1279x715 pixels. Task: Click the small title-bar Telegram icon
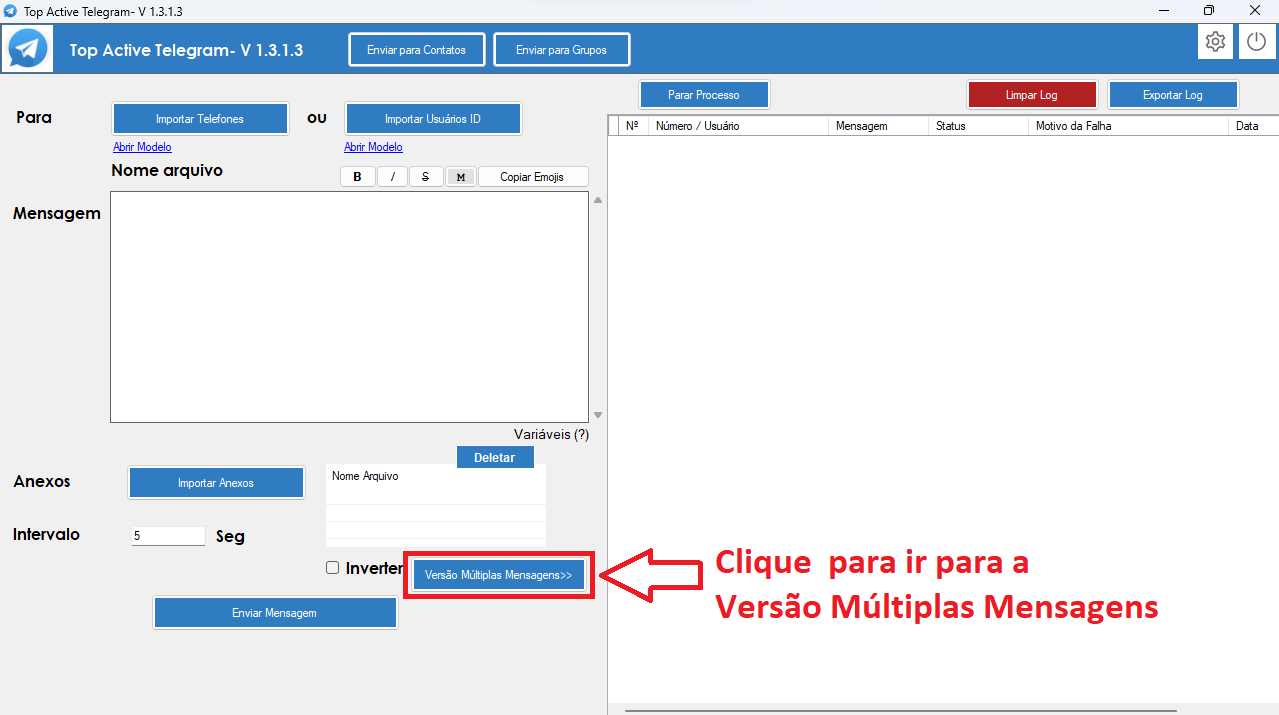[10, 11]
